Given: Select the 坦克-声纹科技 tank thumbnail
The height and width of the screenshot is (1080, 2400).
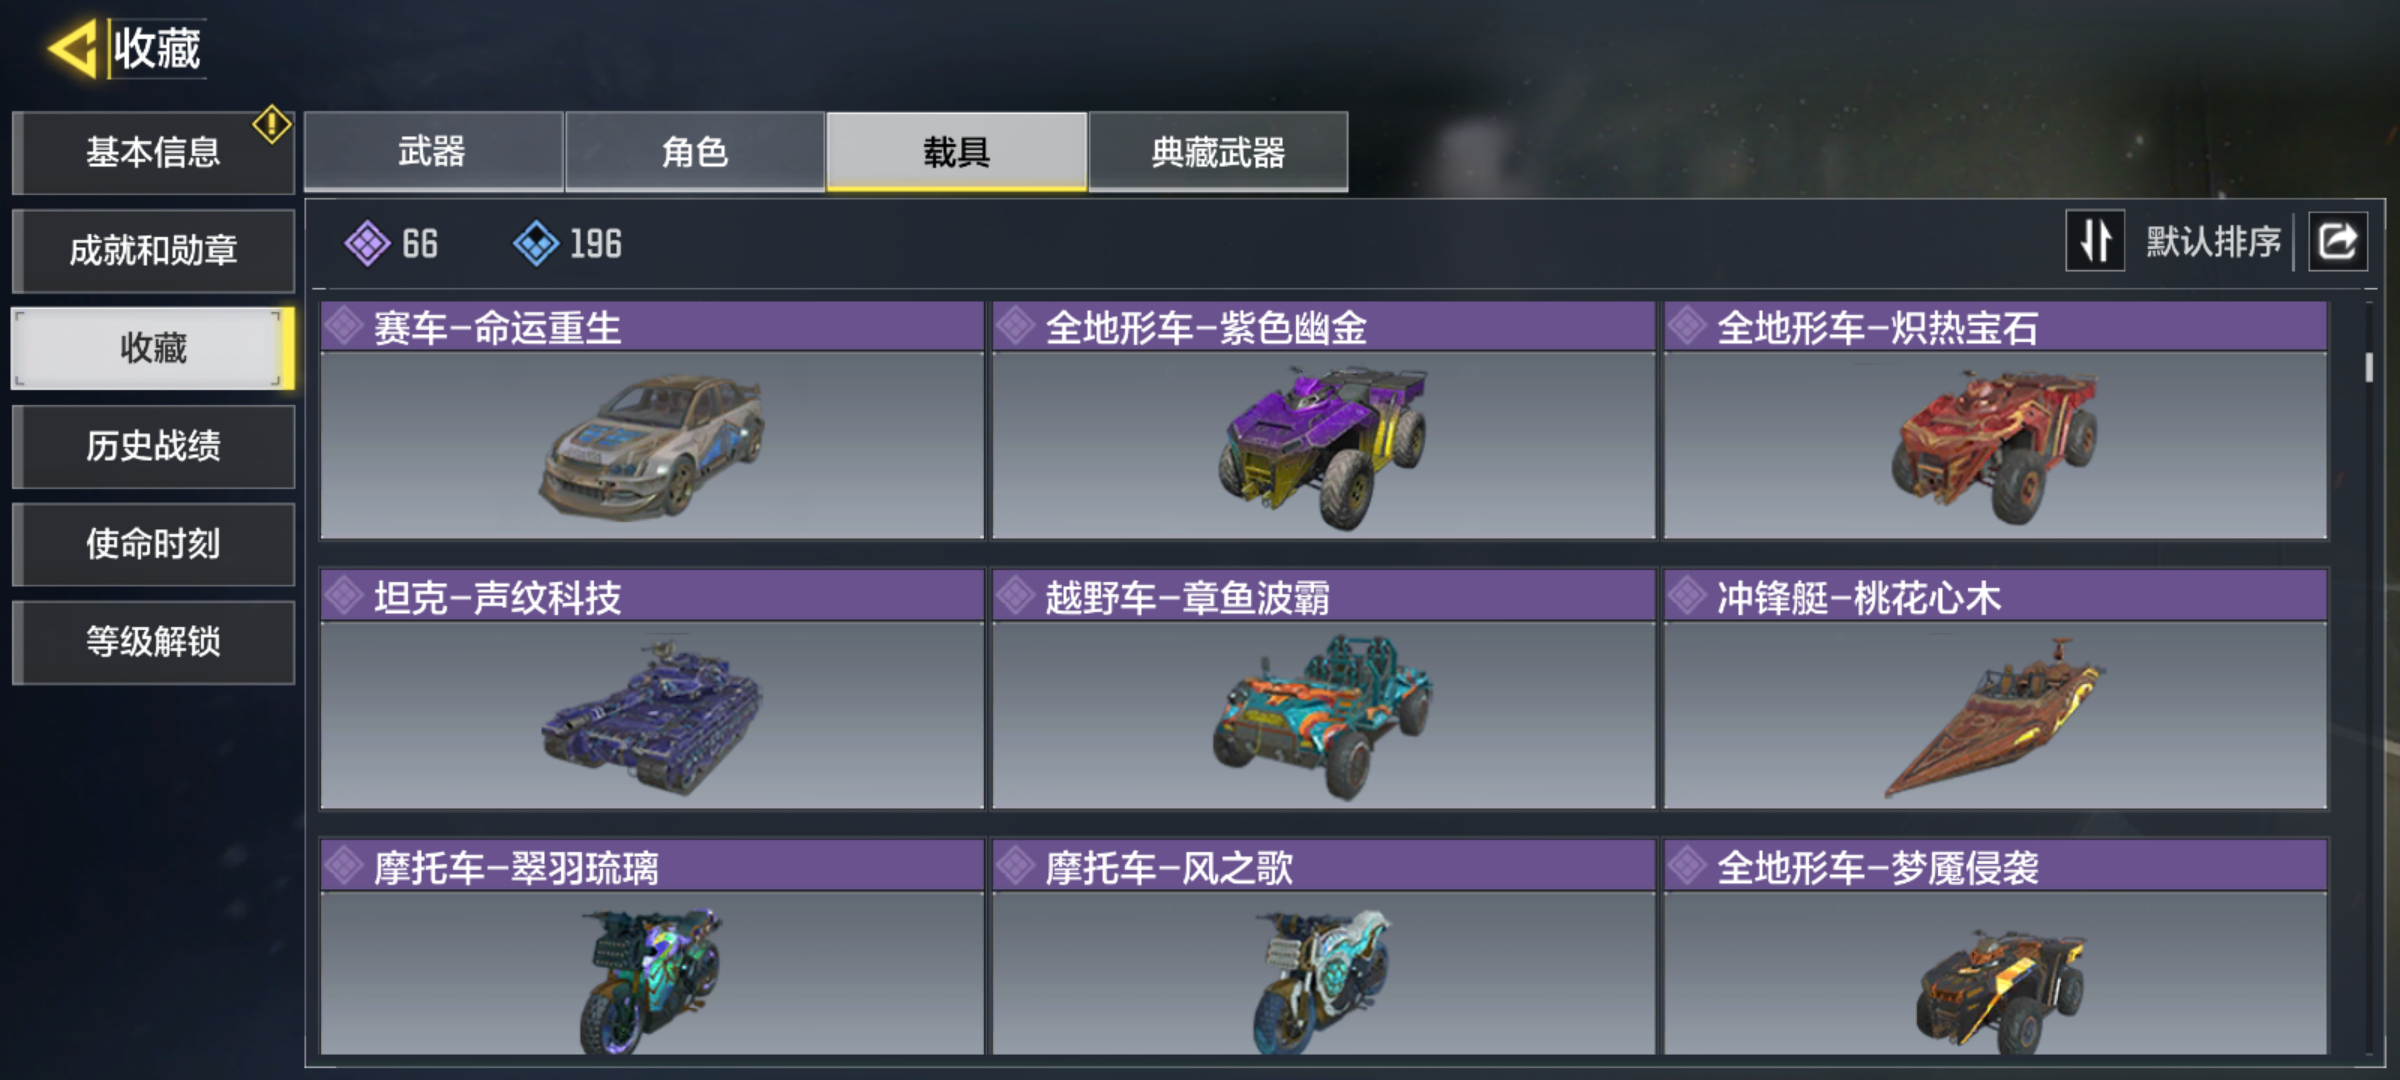Looking at the screenshot, I should [x=652, y=714].
